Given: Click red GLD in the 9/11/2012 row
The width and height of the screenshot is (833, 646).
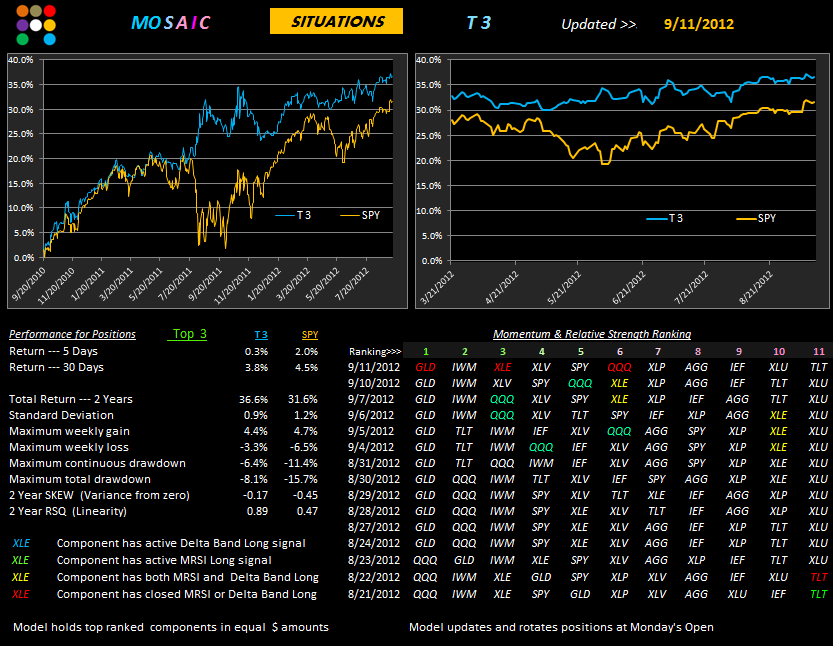Looking at the screenshot, I should (x=426, y=367).
